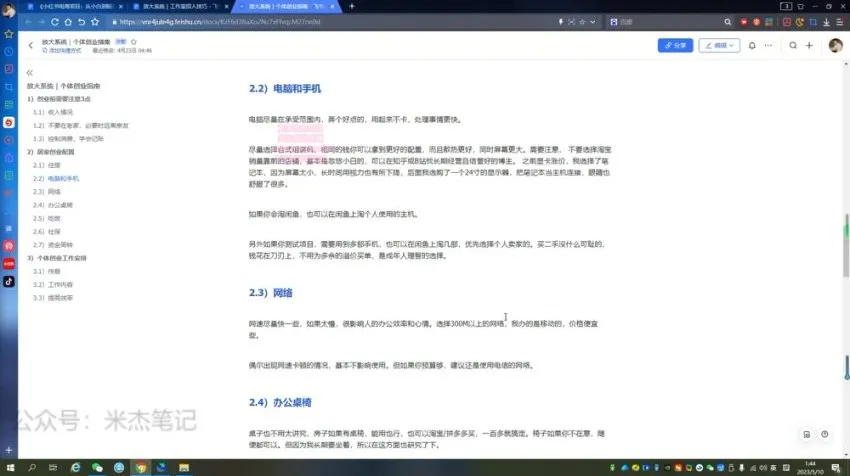Go to outline item 2.5) 吃饭
The width and height of the screenshot is (850, 476).
click(x=47, y=218)
